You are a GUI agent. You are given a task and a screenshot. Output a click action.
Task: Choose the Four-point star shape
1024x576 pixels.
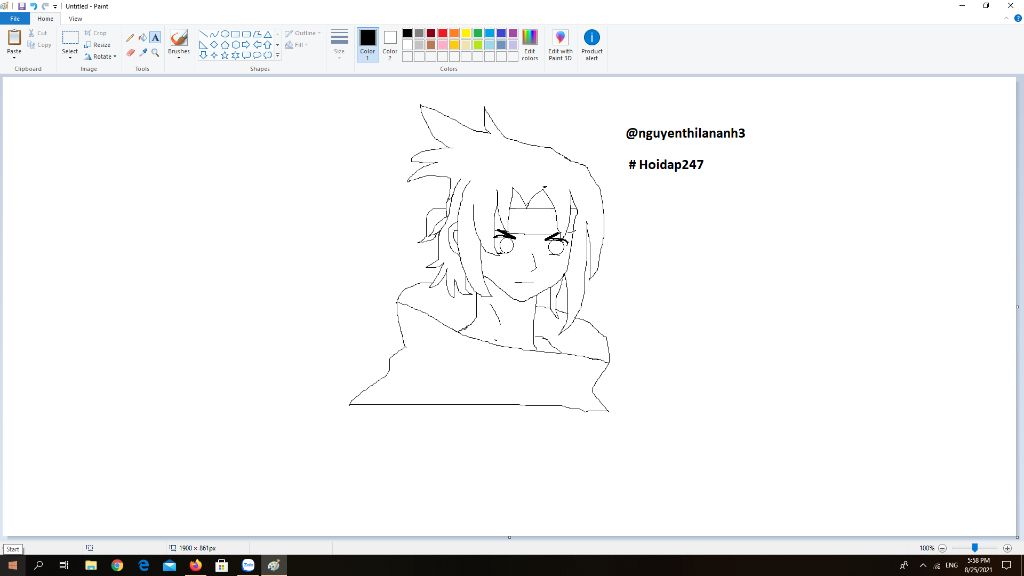tap(214, 56)
